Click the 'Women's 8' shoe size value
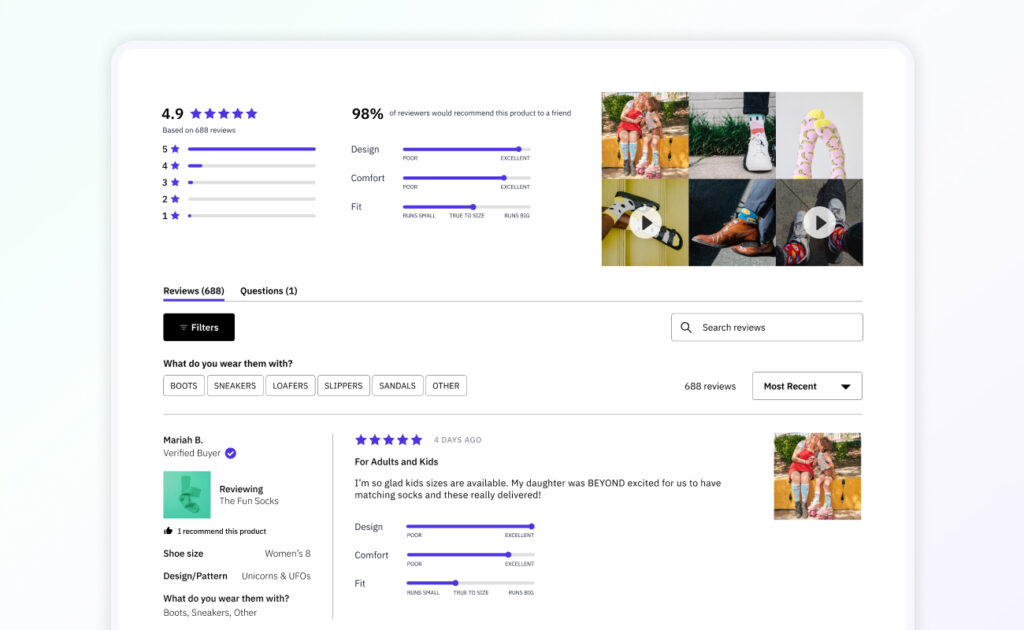Screen dimensions: 1024x630 pyautogui.click(x=287, y=554)
